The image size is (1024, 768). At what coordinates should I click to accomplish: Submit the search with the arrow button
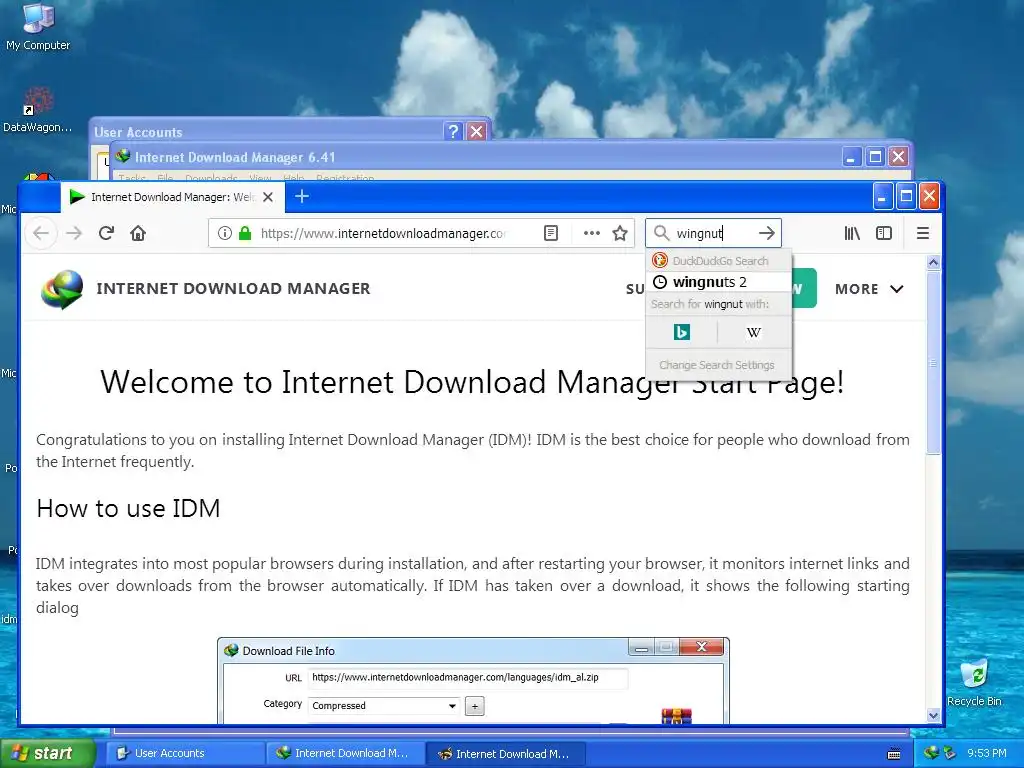pos(767,233)
